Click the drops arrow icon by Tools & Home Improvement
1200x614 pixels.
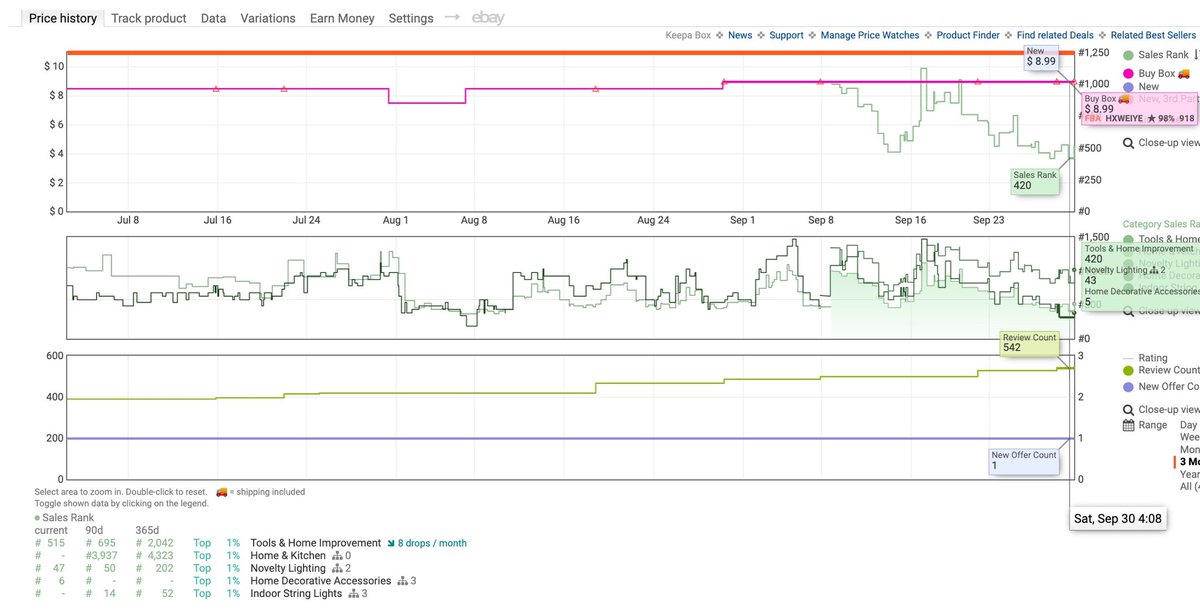click(392, 543)
